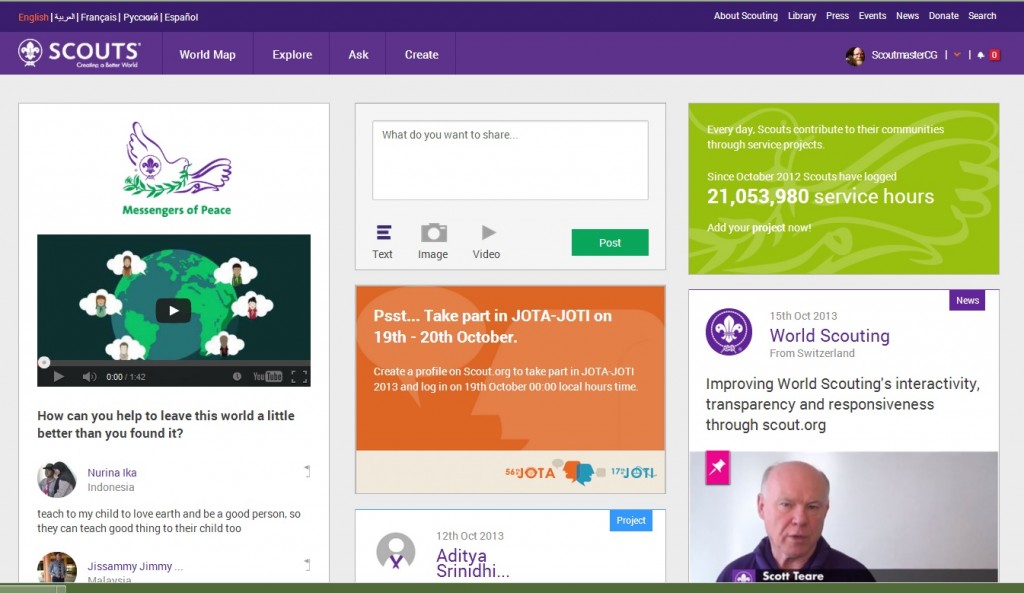This screenshot has width=1024, height=593.
Task: Mute the video with the speaker icon
Action: [89, 377]
